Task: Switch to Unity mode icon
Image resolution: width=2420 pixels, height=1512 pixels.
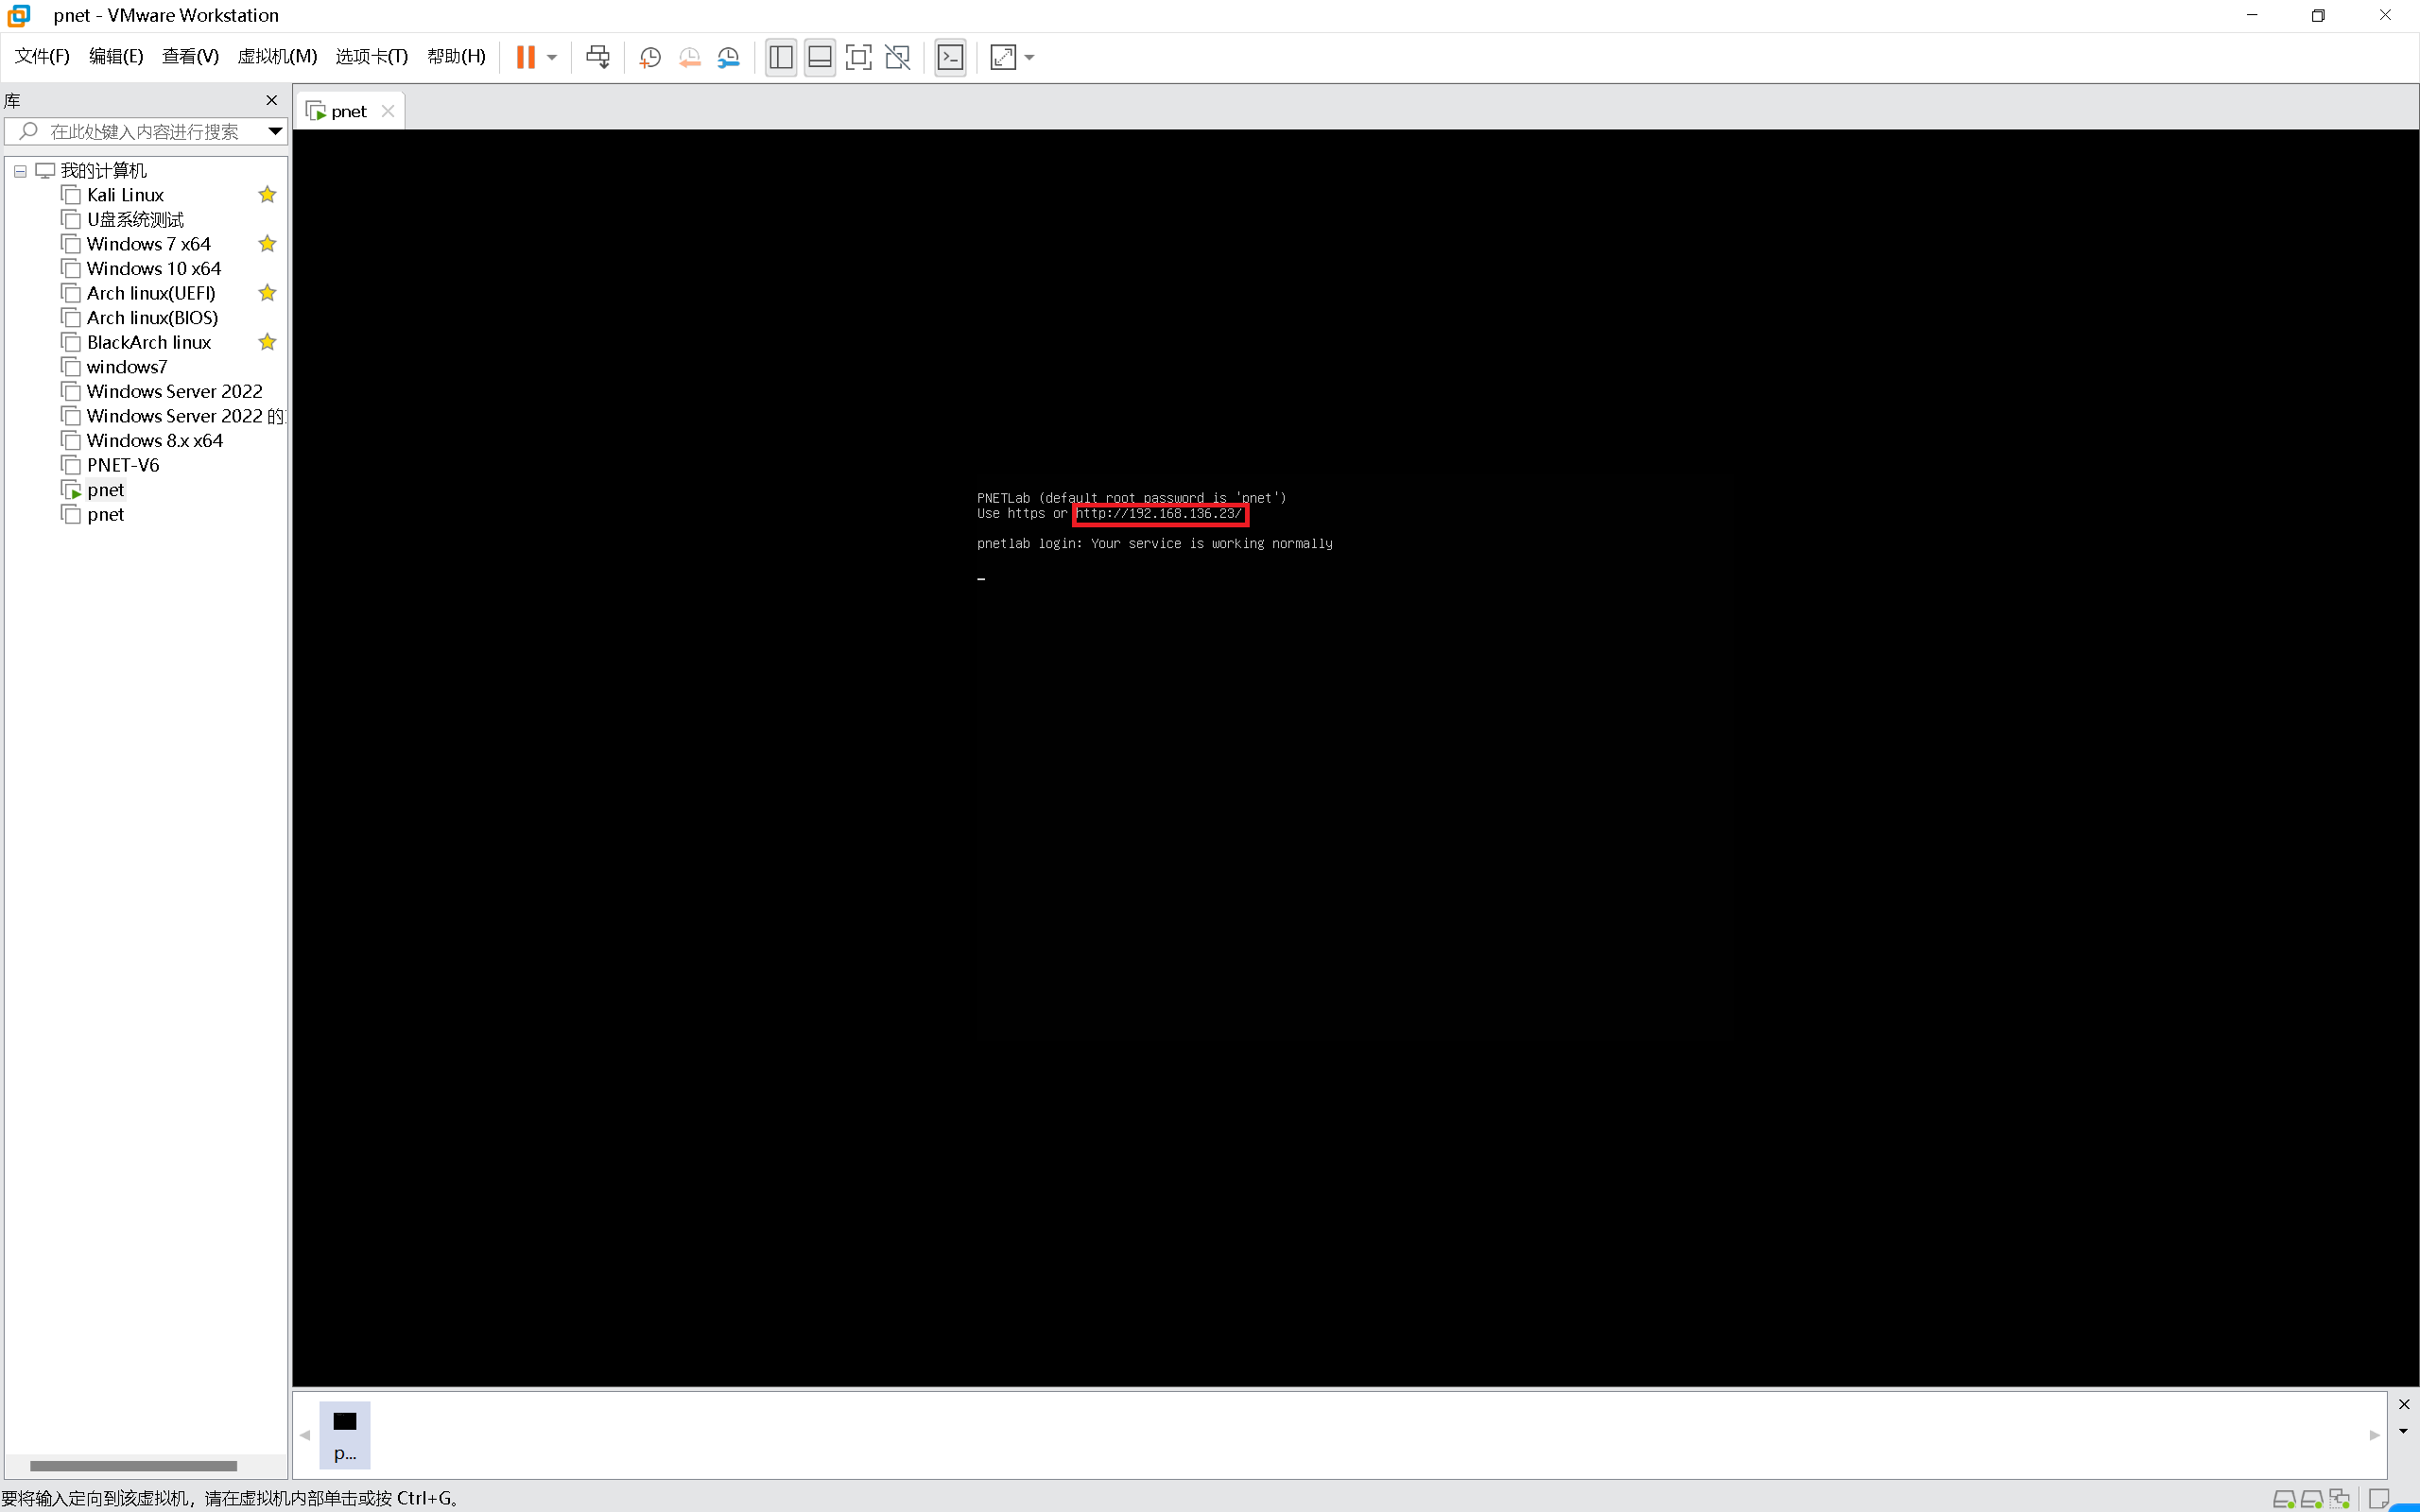Action: click(x=898, y=57)
